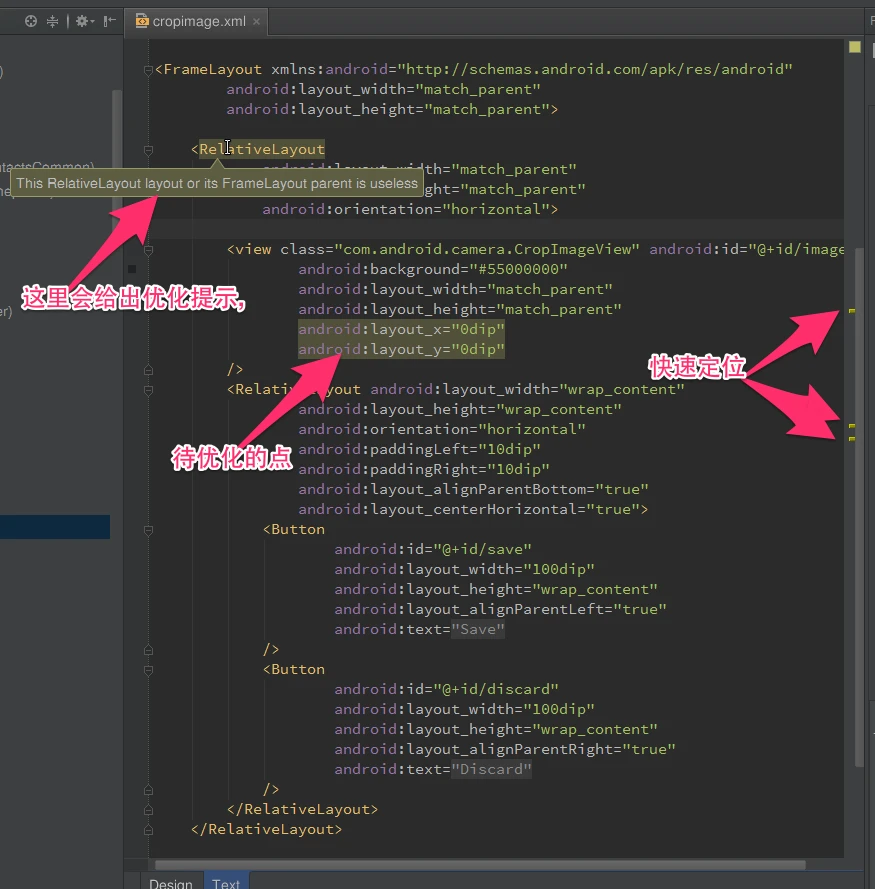Jump to the first yellow warning stripe marker
Viewport: 875px width, 889px height.
click(x=852, y=312)
